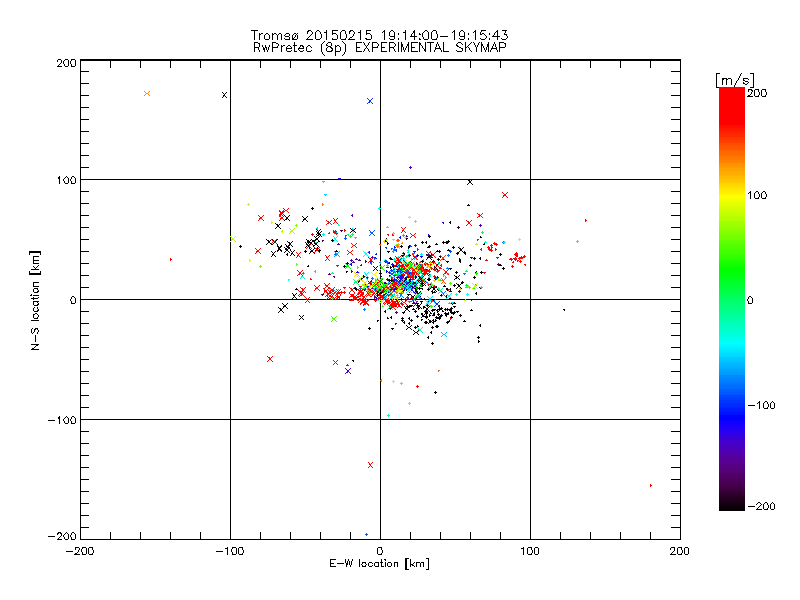Viewport: 800px width, 600px height.
Task: Click the y-axis tick label '200'
Action: [66, 63]
